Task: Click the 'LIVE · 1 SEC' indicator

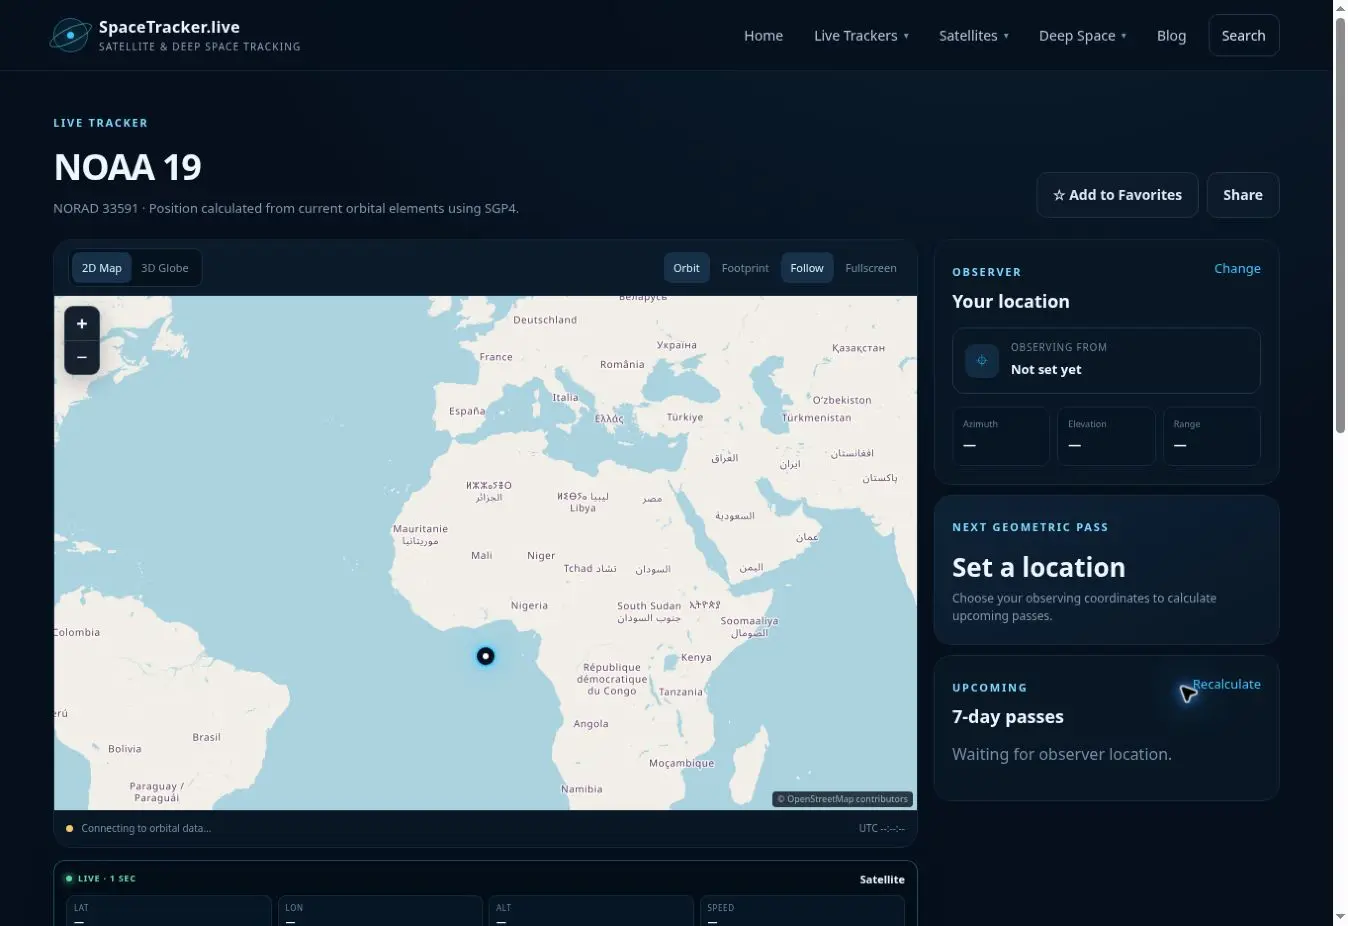Action: (x=101, y=879)
